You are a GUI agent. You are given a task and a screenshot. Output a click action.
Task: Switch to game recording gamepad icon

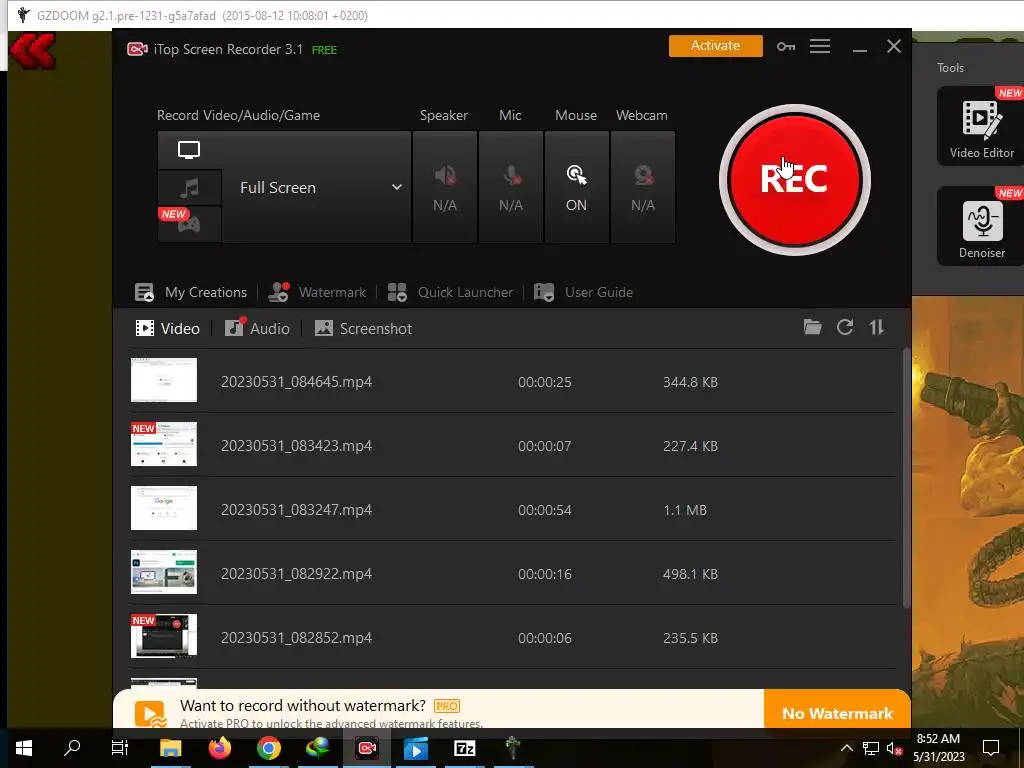point(189,224)
